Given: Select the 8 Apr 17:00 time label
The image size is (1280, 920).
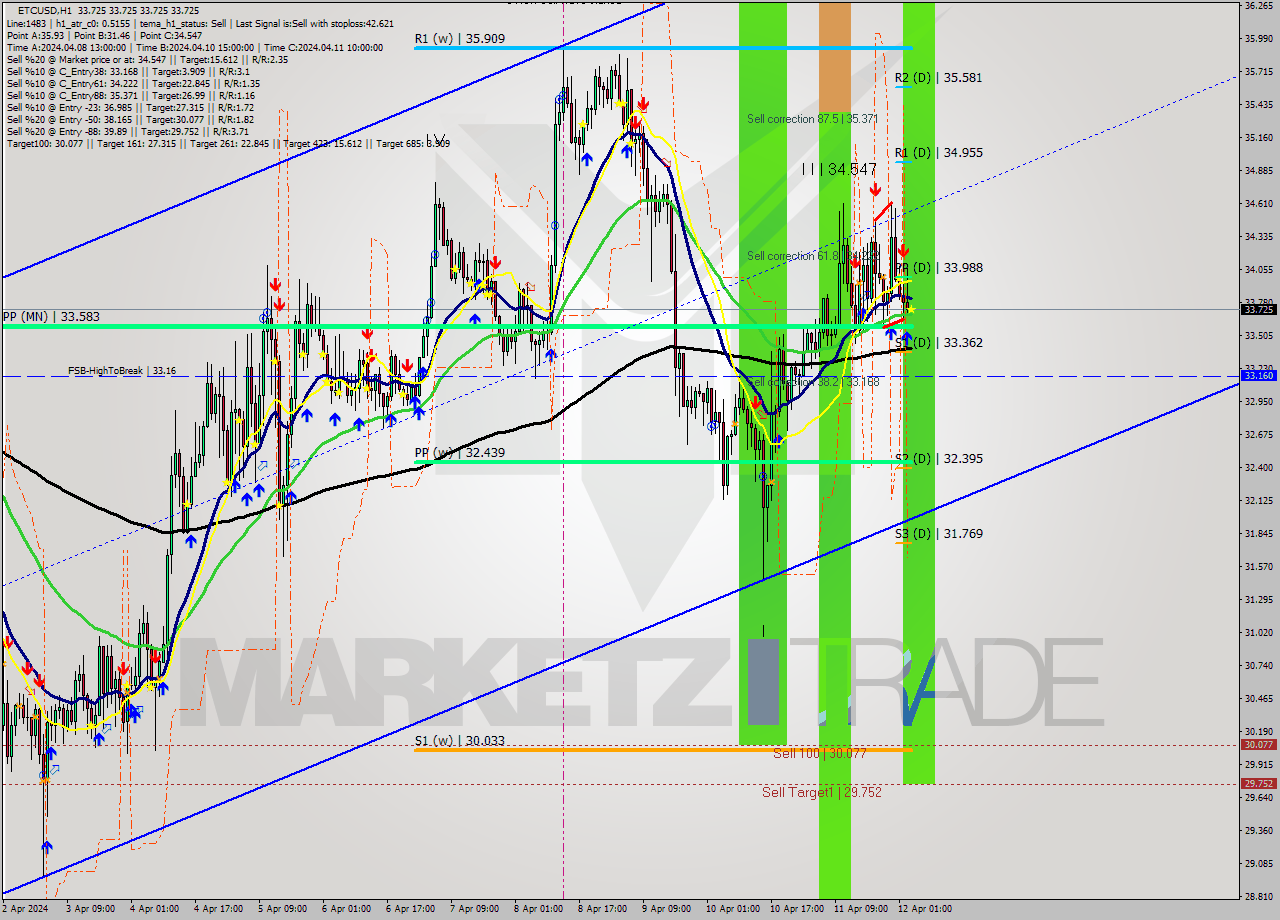Looking at the screenshot, I should click(602, 909).
